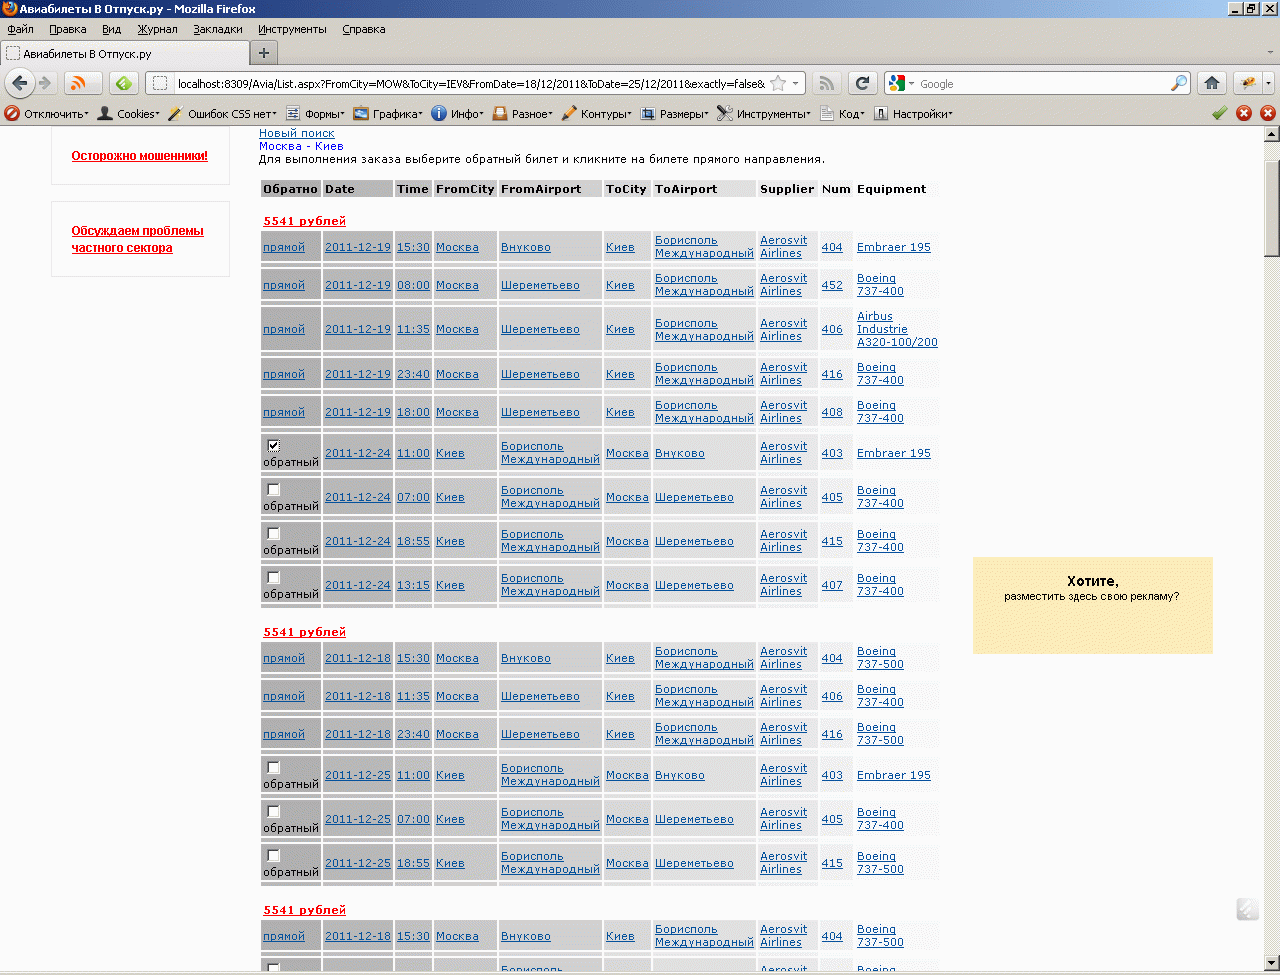The height and width of the screenshot is (975, 1280).
Task: Click the add-on icon right of Home
Action: pyautogui.click(x=1248, y=83)
